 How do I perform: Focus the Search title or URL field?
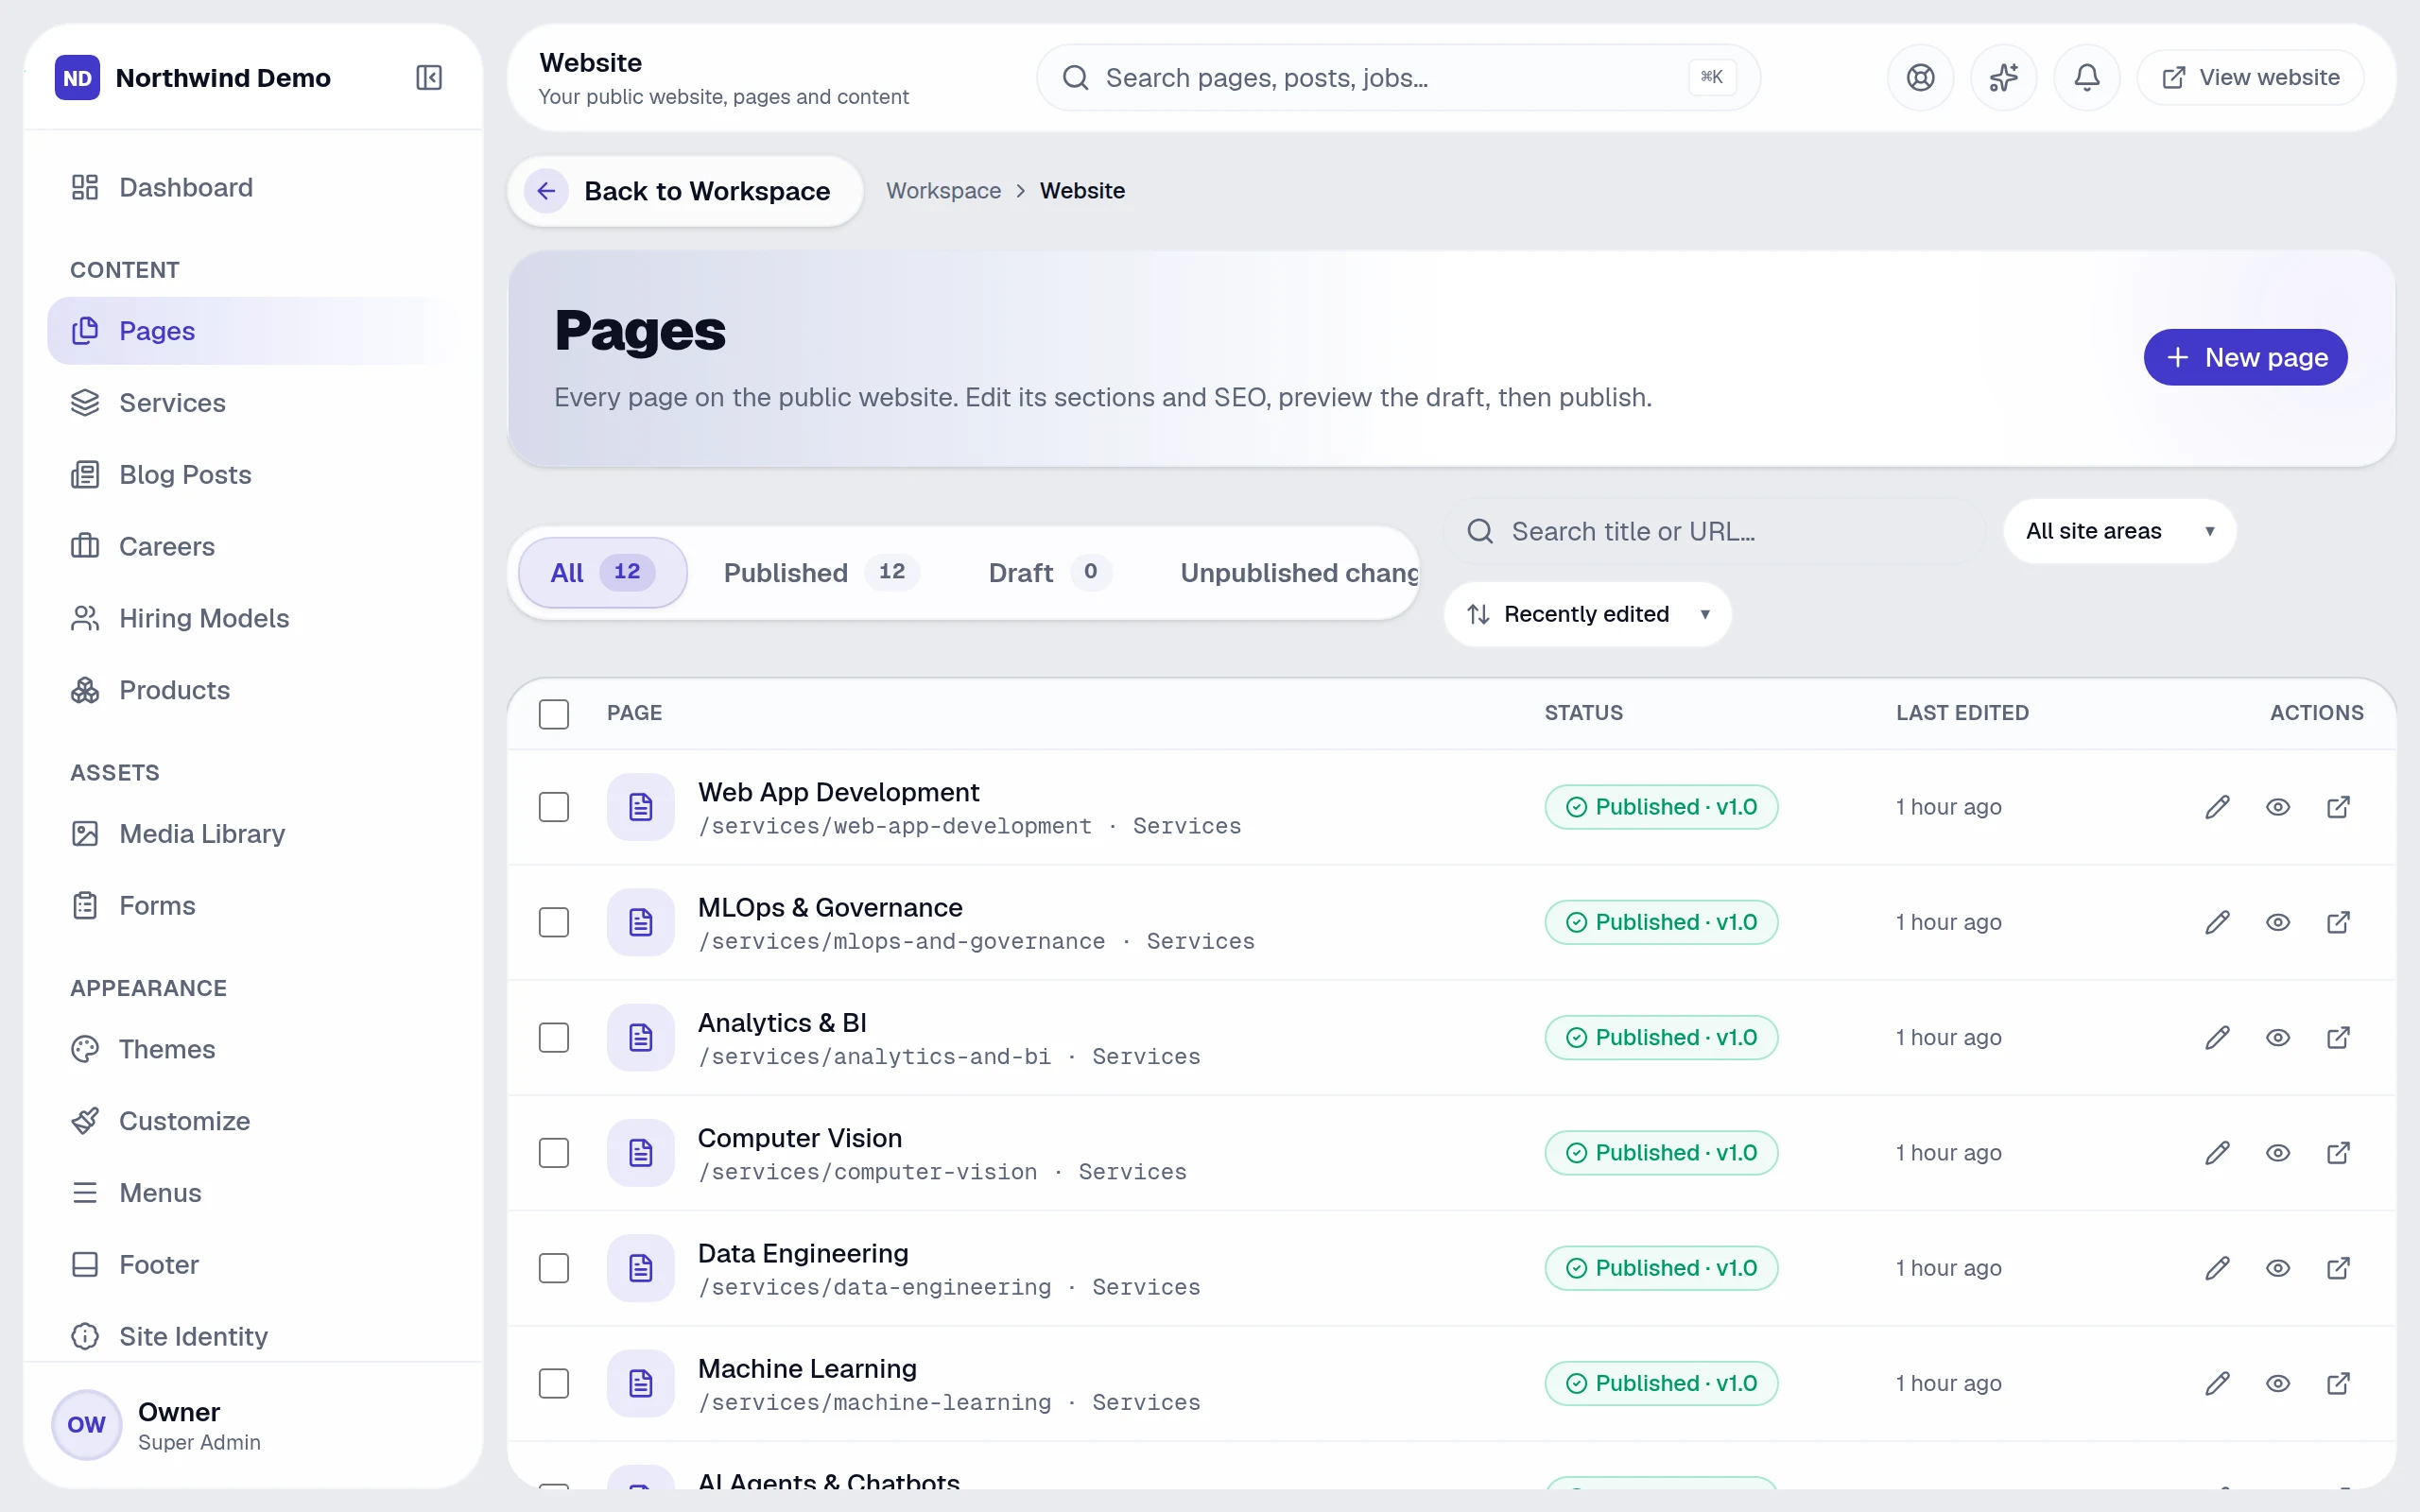1714,531
